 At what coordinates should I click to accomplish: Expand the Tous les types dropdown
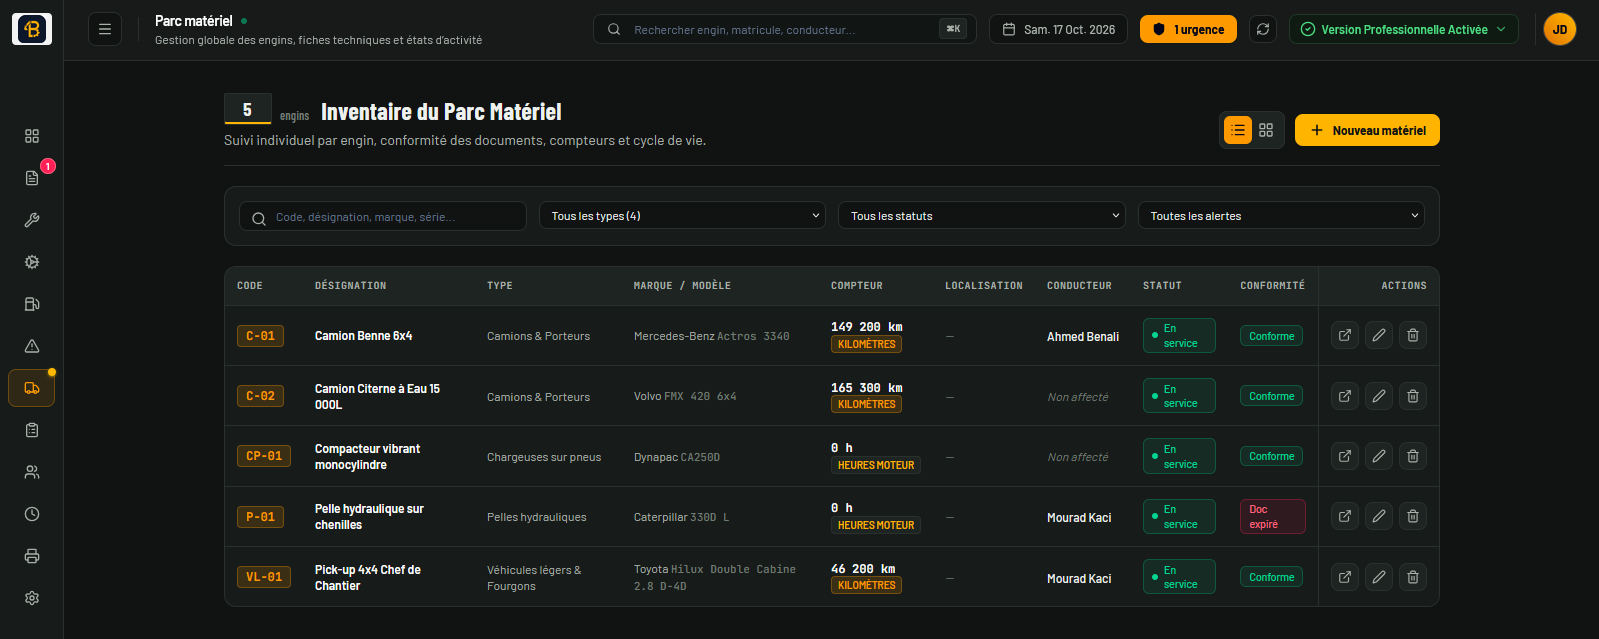[x=683, y=216]
